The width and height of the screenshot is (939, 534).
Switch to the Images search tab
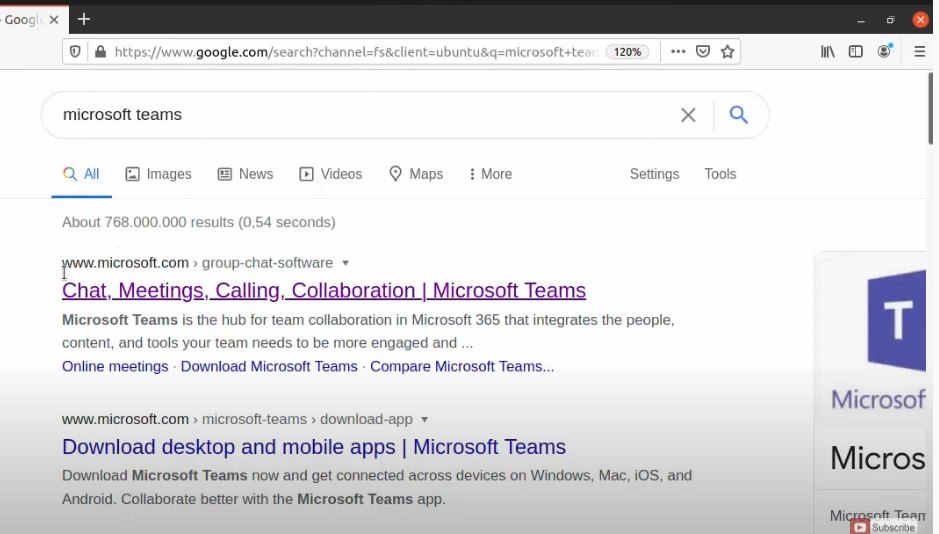[x=158, y=174]
